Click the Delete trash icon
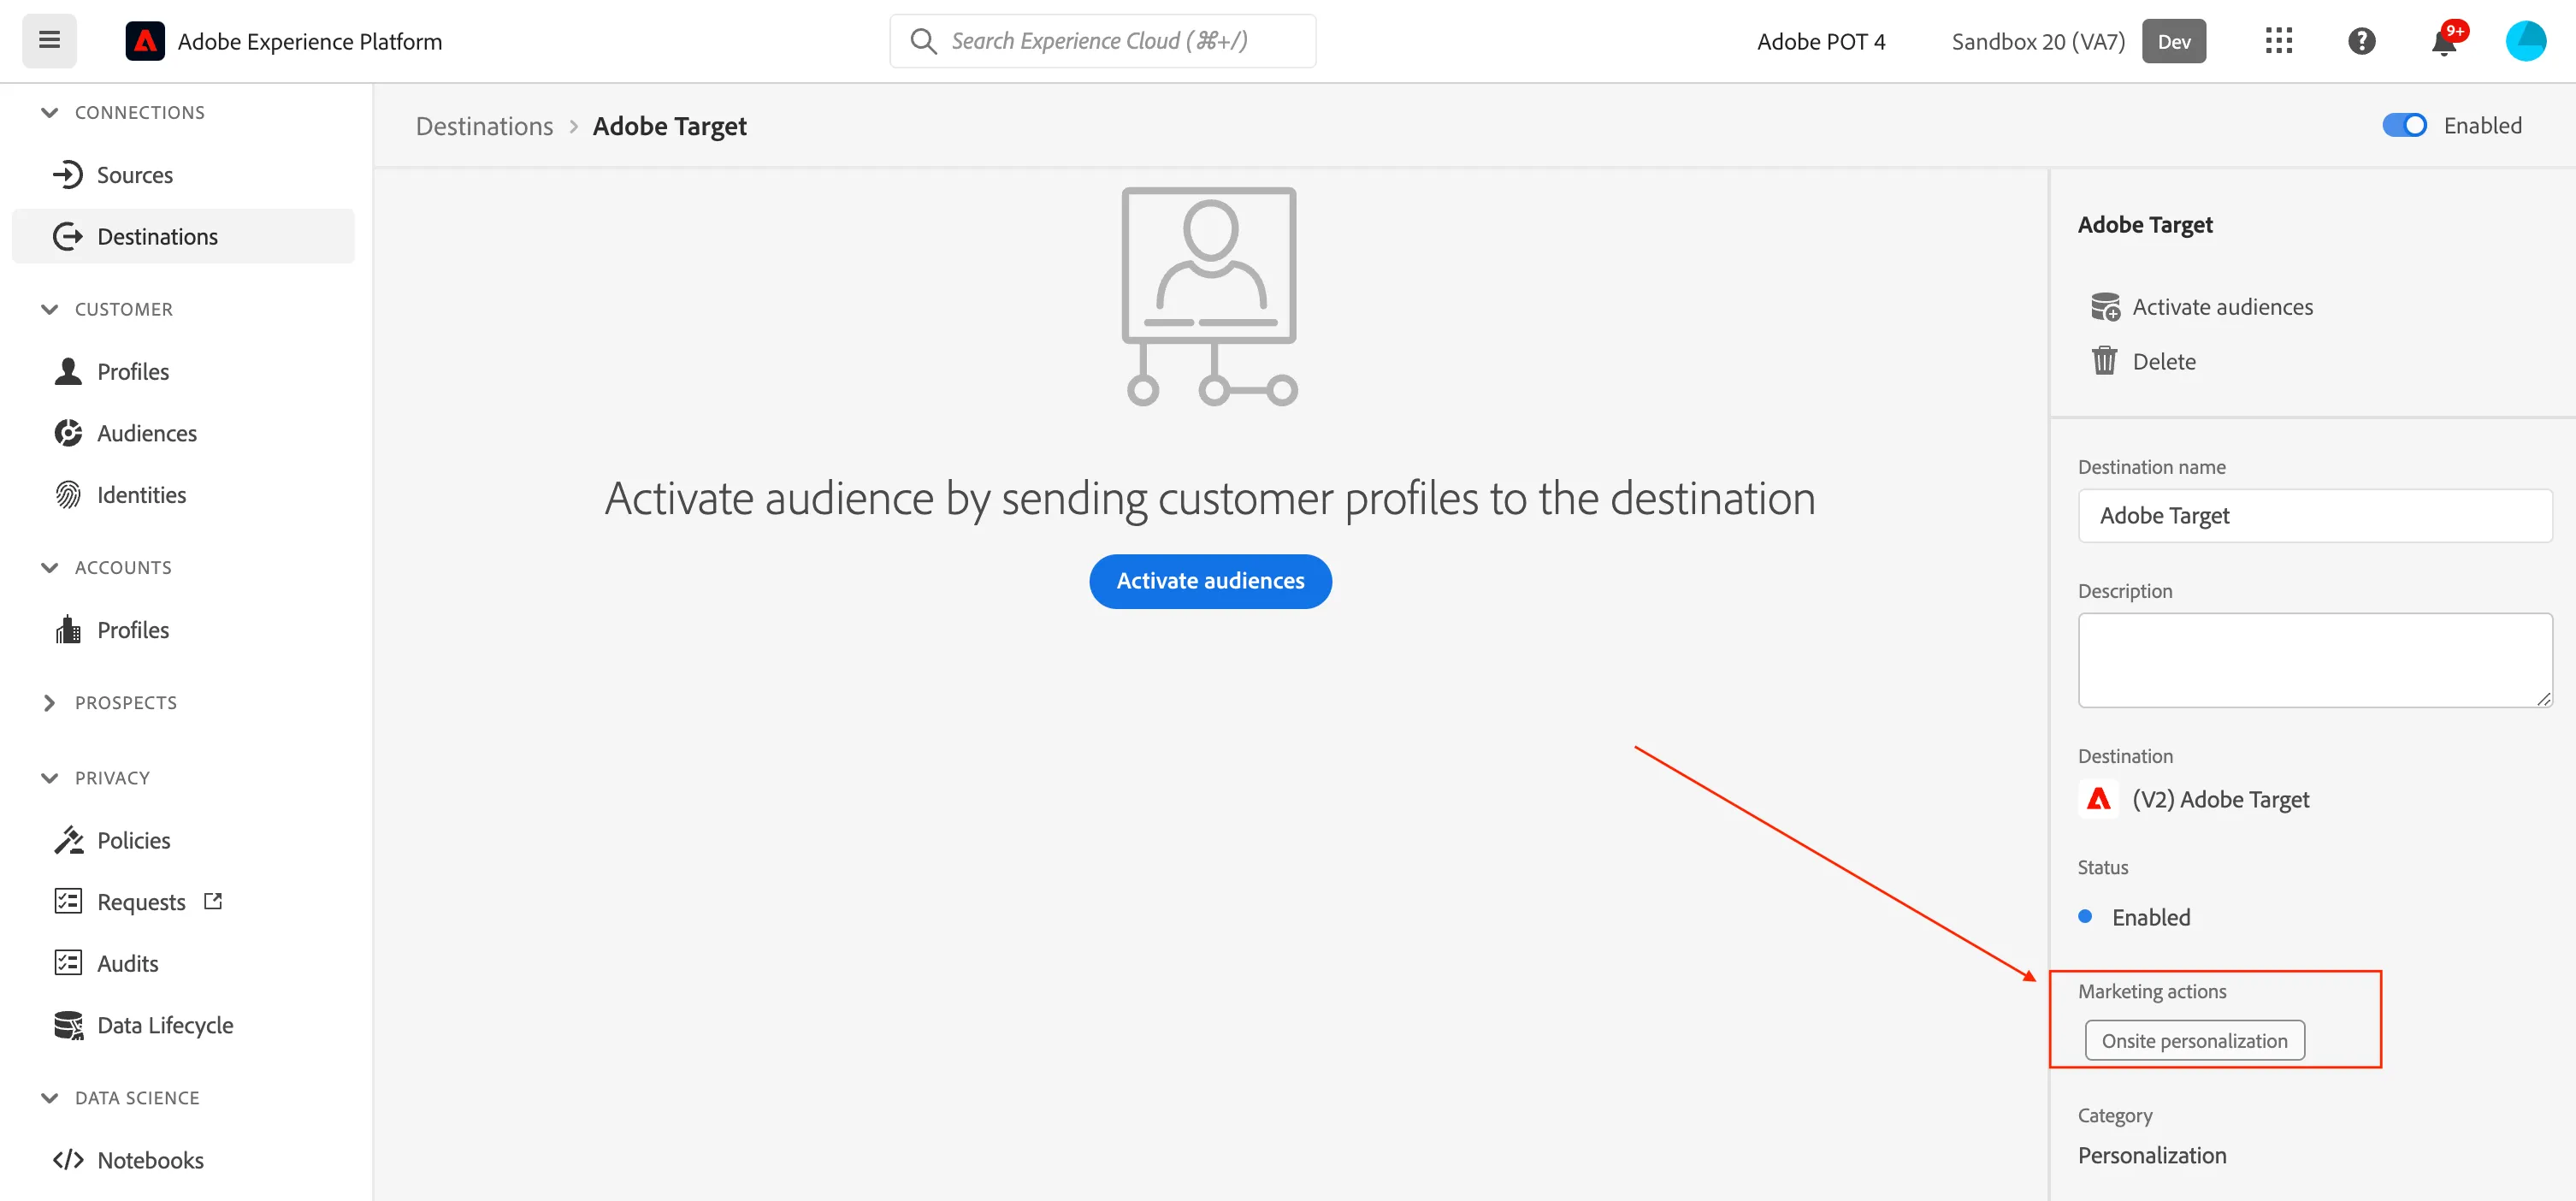The width and height of the screenshot is (2576, 1201). click(2104, 361)
